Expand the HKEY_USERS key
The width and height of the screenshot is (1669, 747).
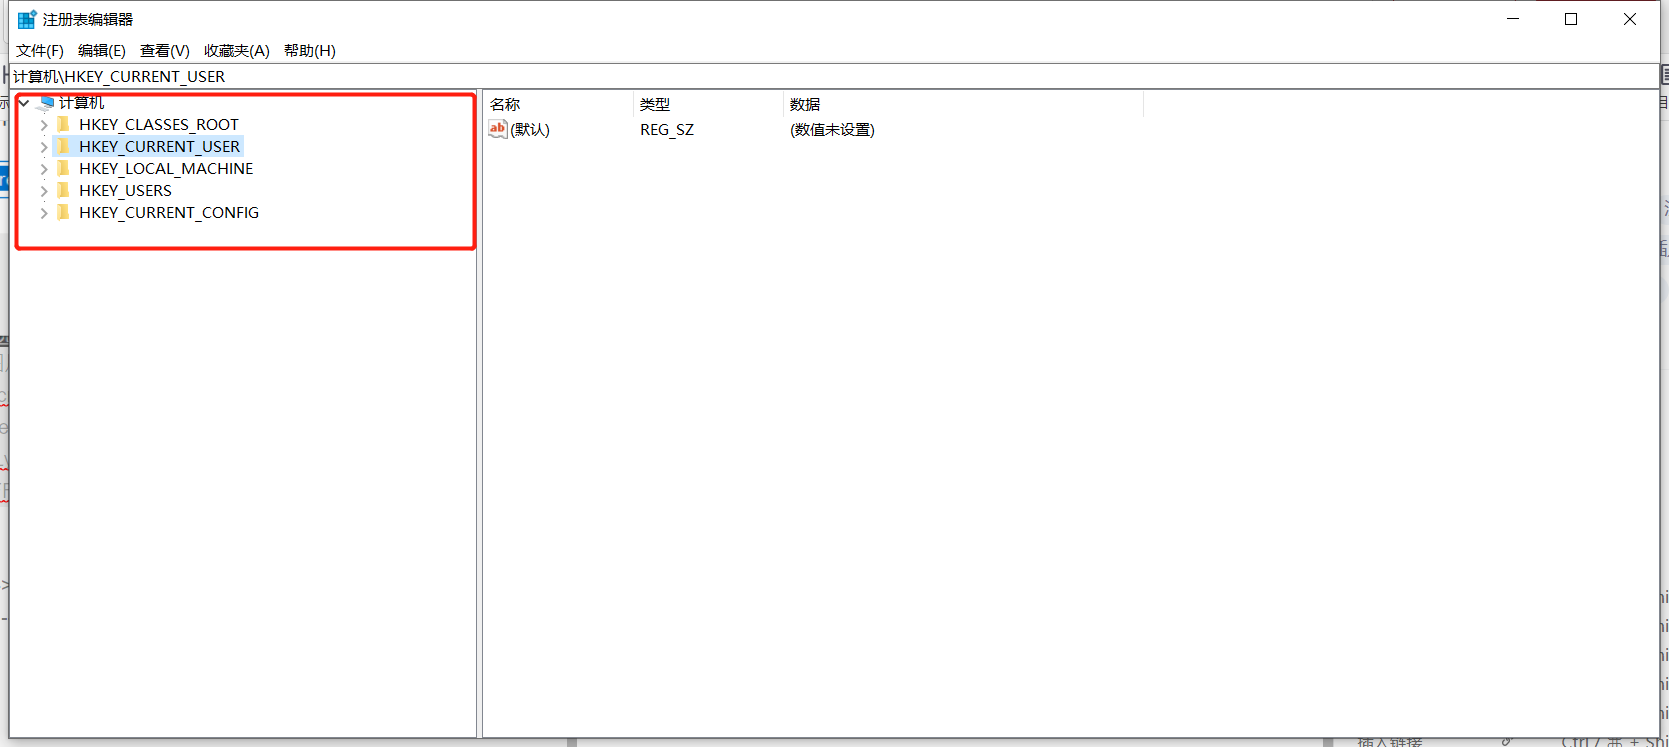point(44,191)
